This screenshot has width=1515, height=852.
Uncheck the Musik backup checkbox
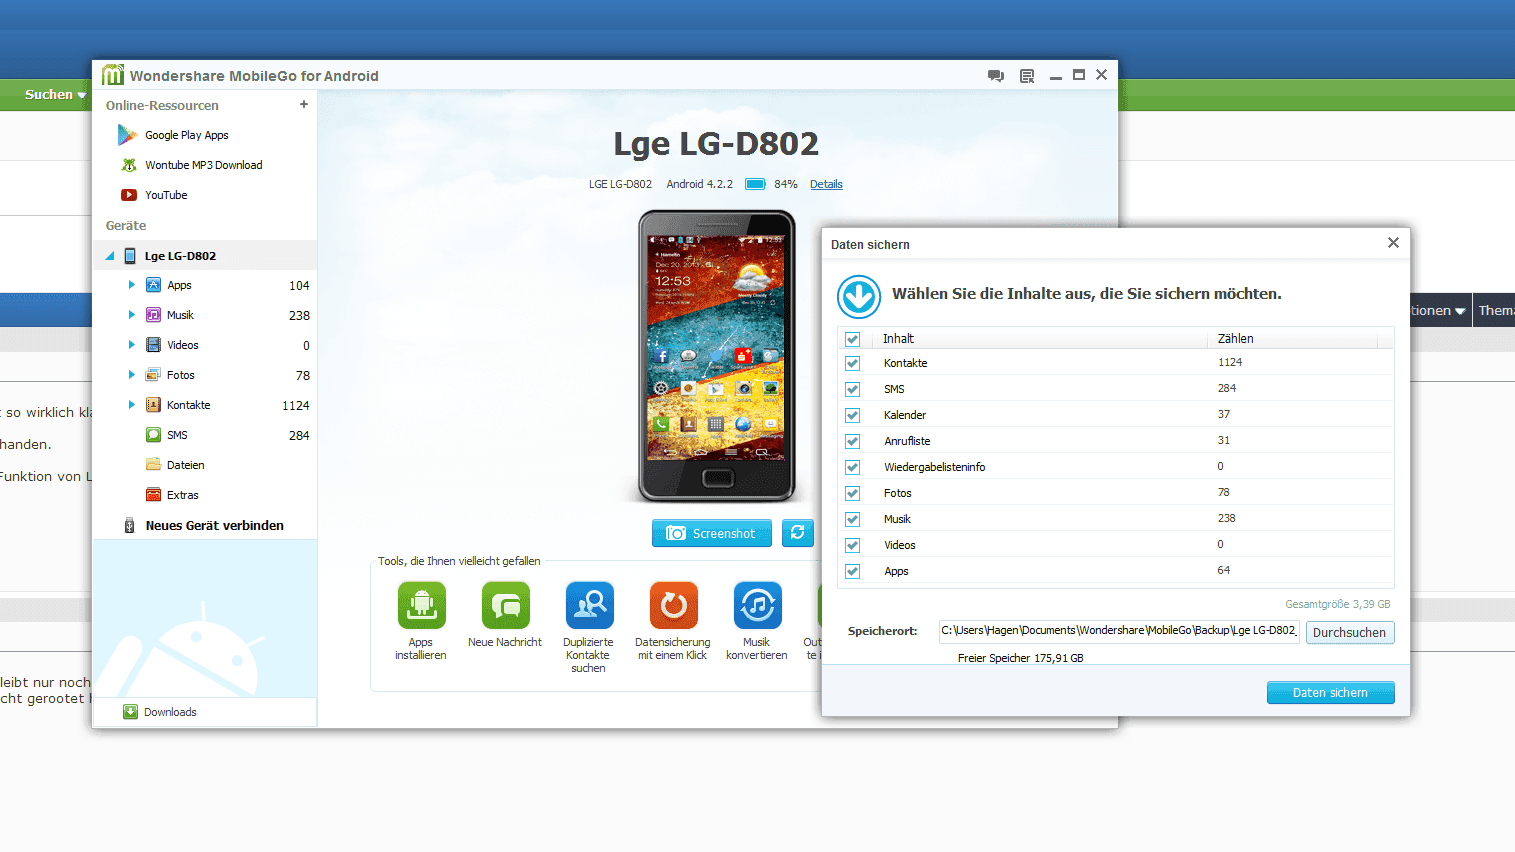[852, 520]
